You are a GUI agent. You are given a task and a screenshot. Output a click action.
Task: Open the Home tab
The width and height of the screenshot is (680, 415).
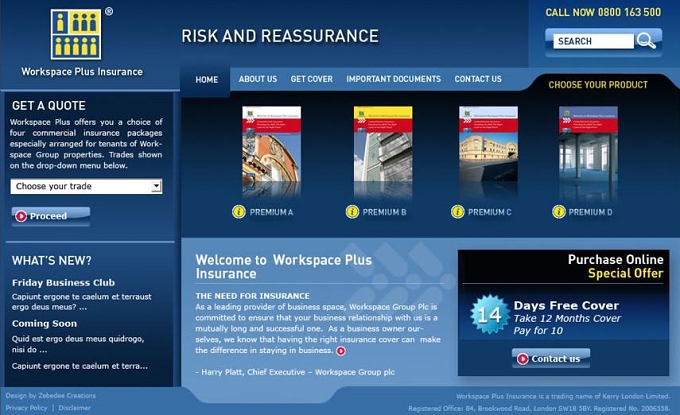pos(206,80)
